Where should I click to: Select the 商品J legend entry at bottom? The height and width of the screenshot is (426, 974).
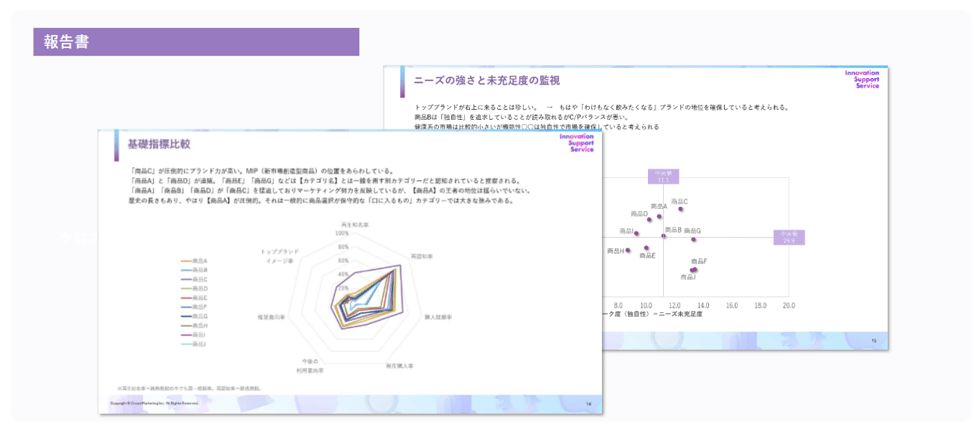pos(199,344)
